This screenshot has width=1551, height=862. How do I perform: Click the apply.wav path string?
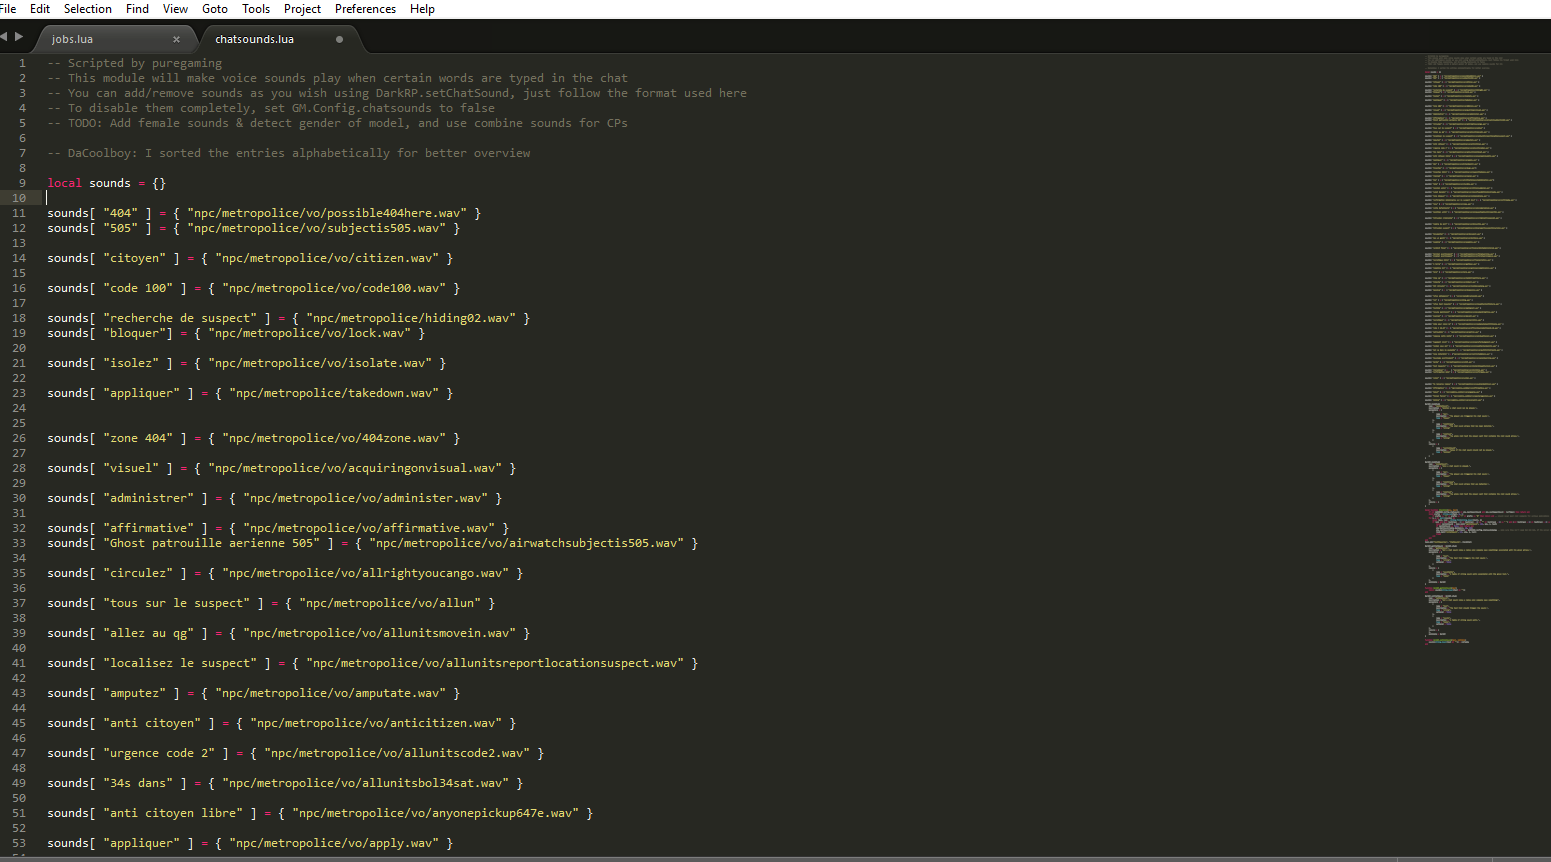(334, 843)
